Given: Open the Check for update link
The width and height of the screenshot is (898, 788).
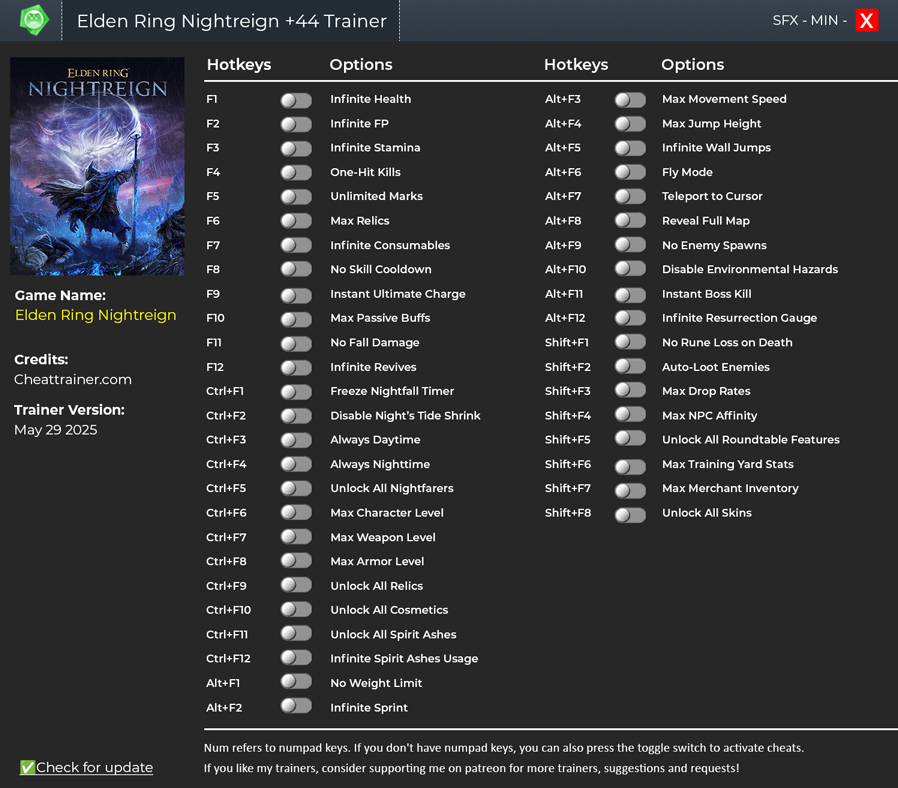Looking at the screenshot, I should pos(86,767).
